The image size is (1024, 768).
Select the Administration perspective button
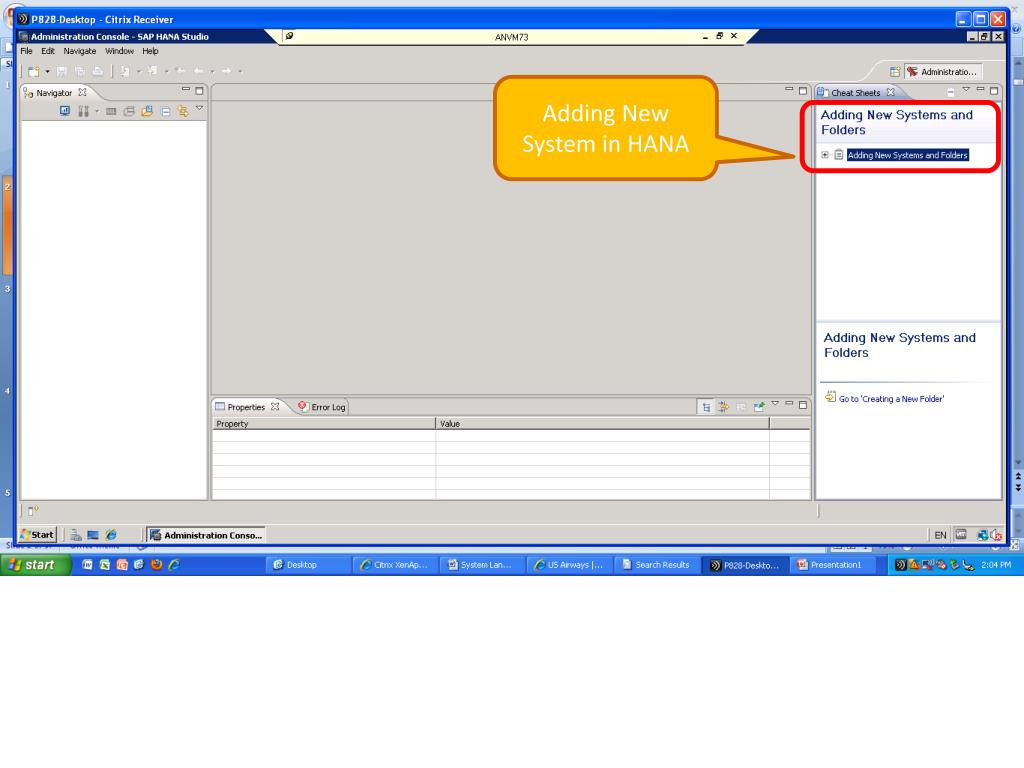point(944,72)
